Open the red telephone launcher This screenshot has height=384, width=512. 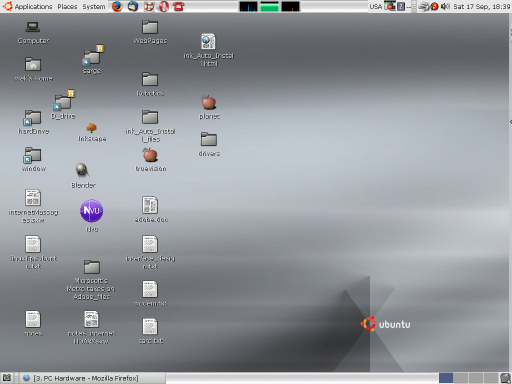point(179,6)
